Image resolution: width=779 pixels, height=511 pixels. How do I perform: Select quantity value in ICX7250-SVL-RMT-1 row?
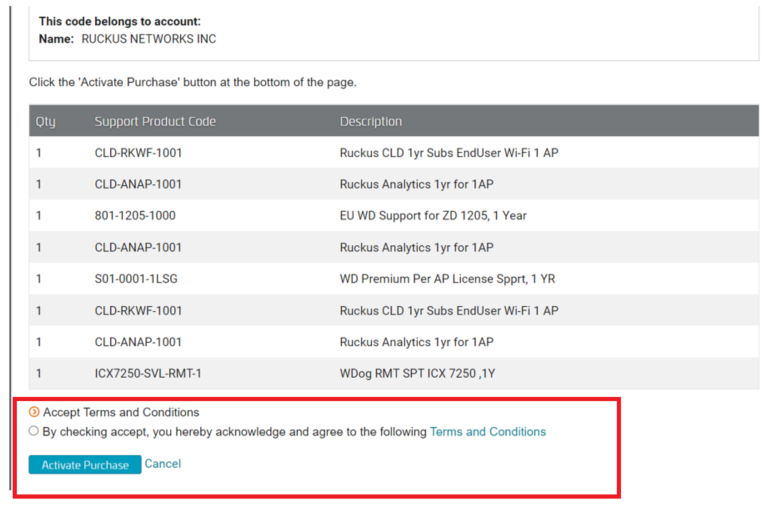point(39,373)
